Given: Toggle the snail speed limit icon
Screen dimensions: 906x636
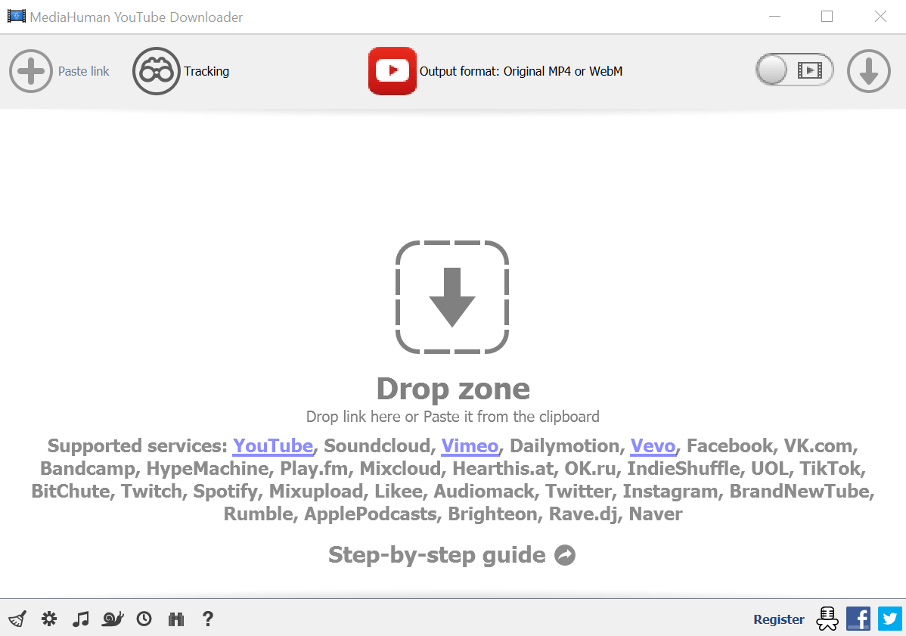Looking at the screenshot, I should [113, 619].
